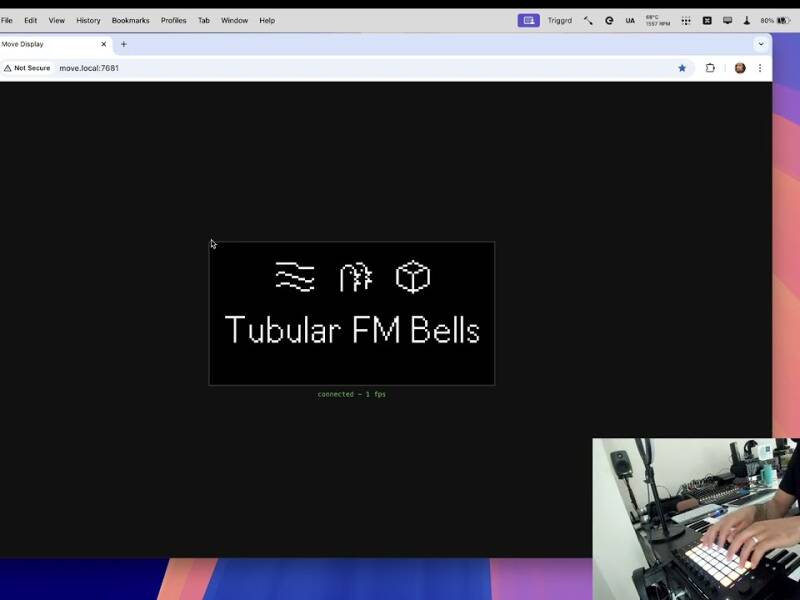The width and height of the screenshot is (800, 600).
Task: Open the Chrome three-dot menu
Action: (760, 68)
